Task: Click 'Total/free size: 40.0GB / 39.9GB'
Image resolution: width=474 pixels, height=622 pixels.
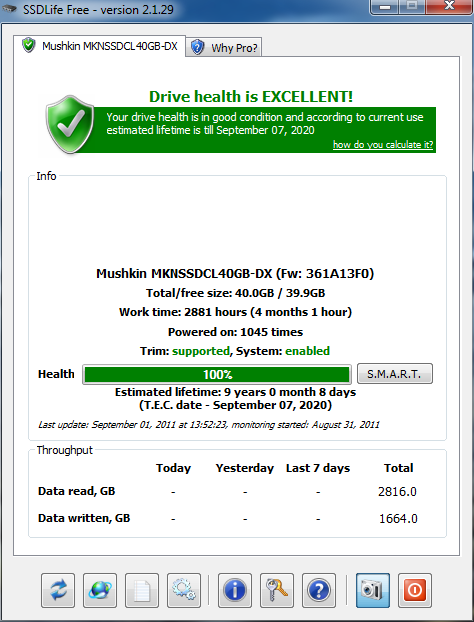Action: pyautogui.click(x=235, y=293)
